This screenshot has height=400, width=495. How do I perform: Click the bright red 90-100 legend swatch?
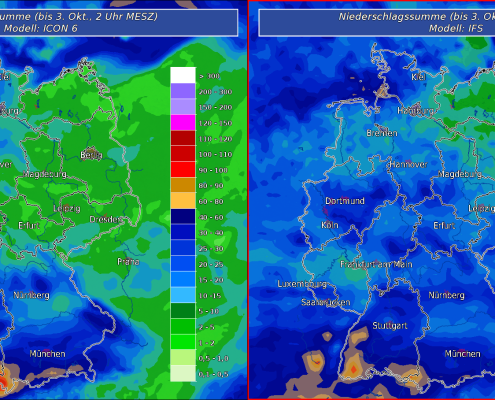(x=183, y=169)
